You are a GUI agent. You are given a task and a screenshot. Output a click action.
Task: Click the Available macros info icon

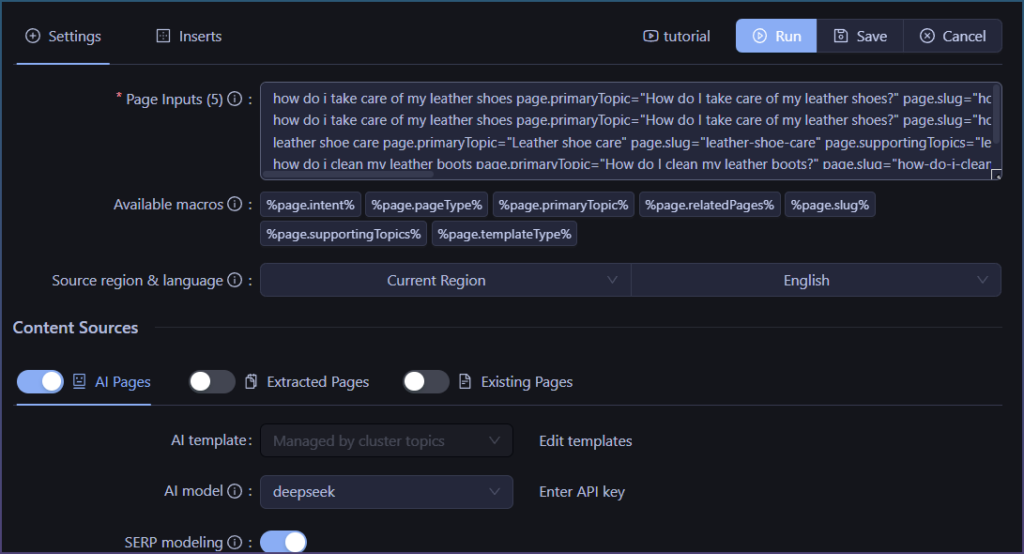(x=235, y=205)
